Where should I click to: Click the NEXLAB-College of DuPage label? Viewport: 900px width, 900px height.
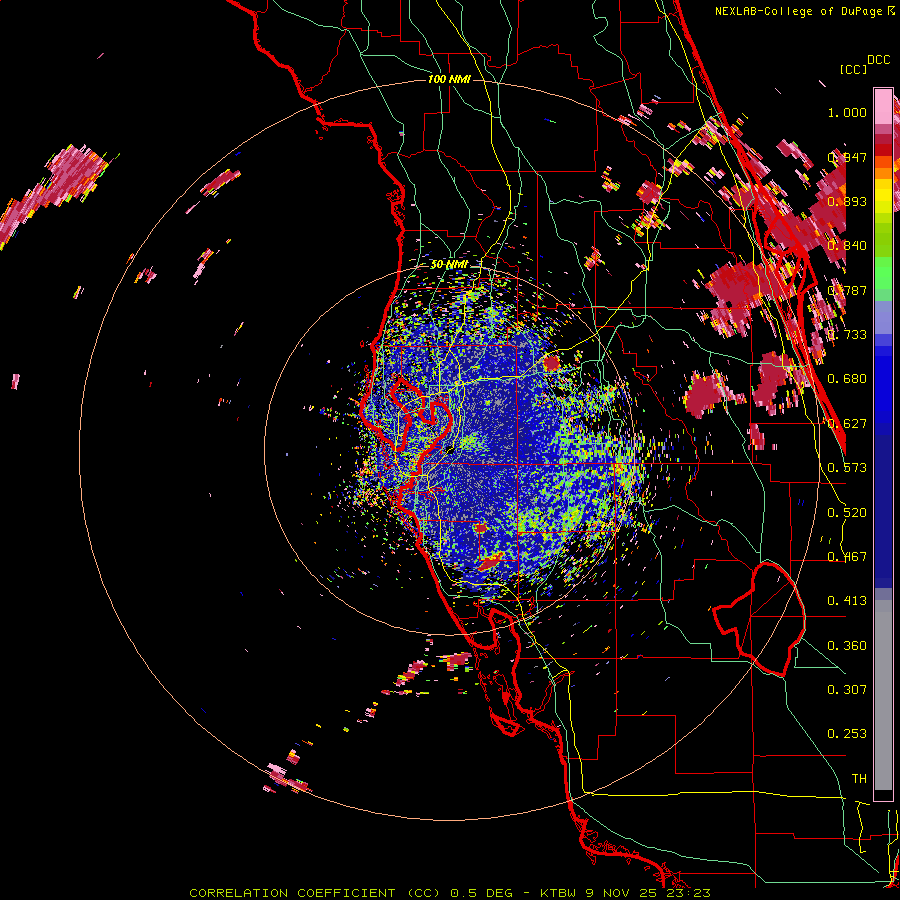(x=804, y=11)
